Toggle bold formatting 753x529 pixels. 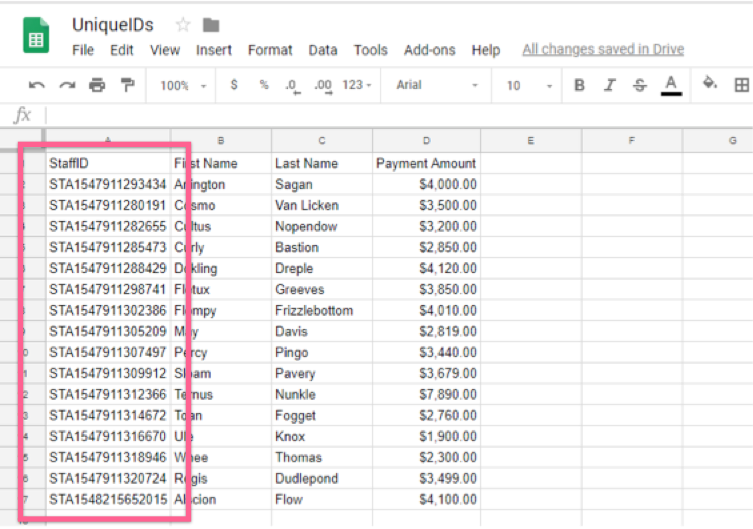579,86
